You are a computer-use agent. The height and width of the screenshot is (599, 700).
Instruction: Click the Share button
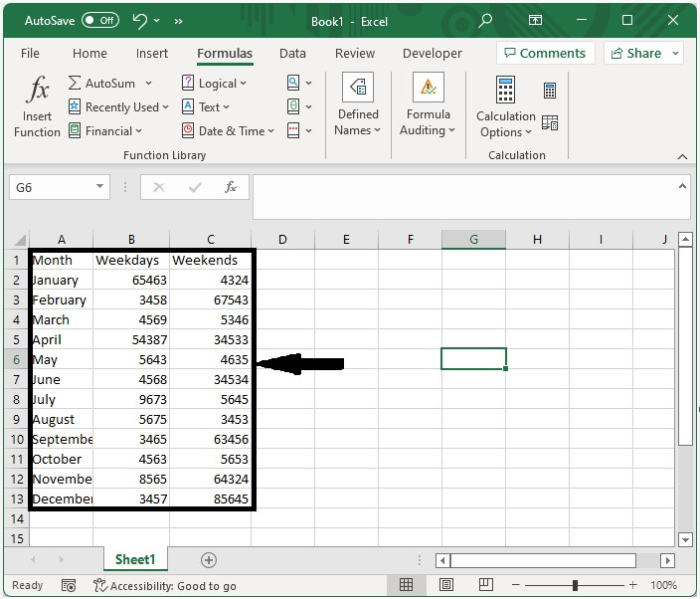click(x=636, y=53)
